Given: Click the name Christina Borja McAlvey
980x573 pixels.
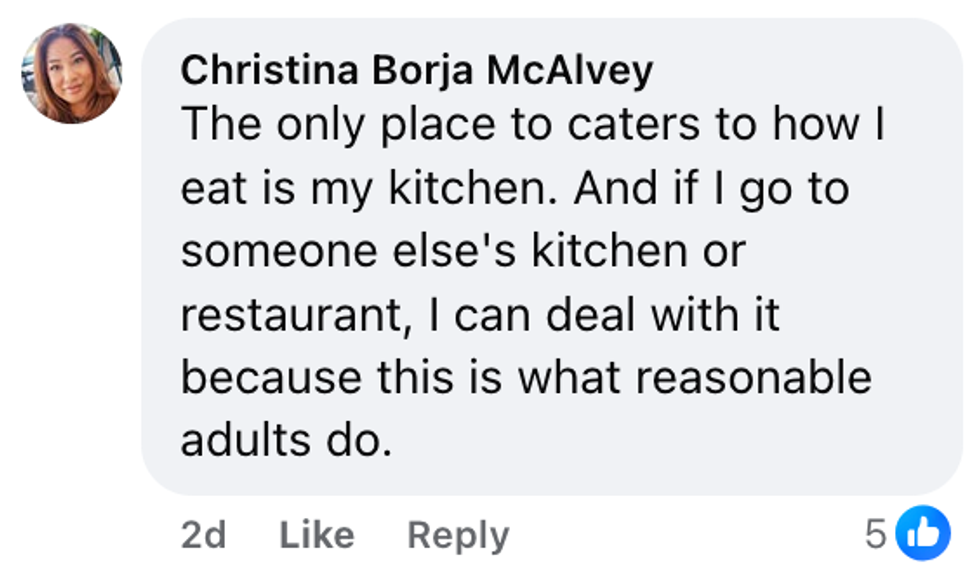Looking at the screenshot, I should pyautogui.click(x=417, y=70).
